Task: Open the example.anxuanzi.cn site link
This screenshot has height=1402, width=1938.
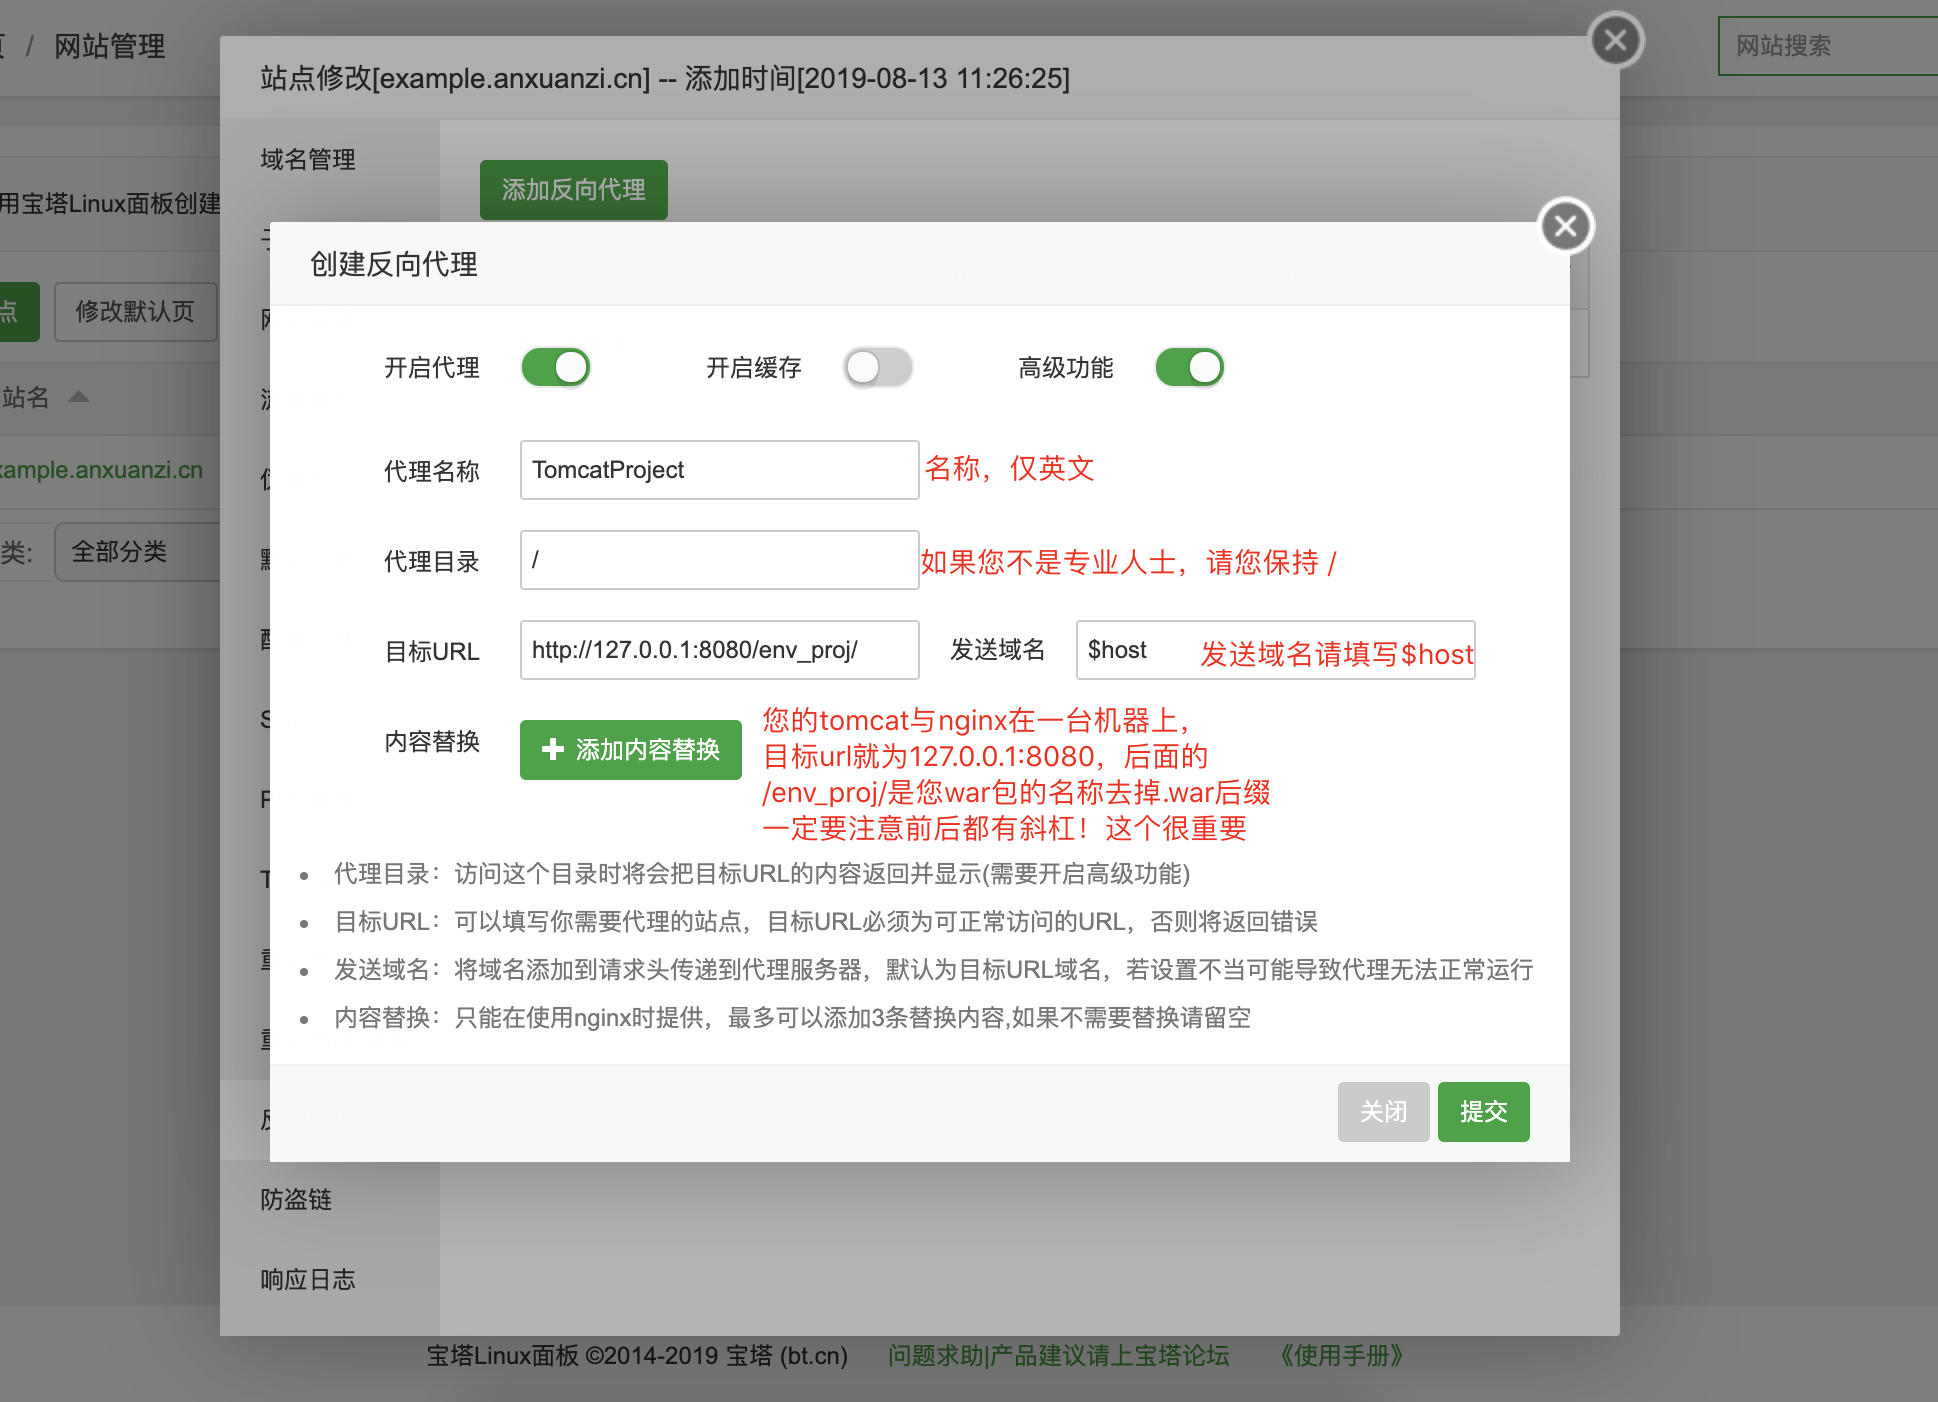Action: [101, 469]
